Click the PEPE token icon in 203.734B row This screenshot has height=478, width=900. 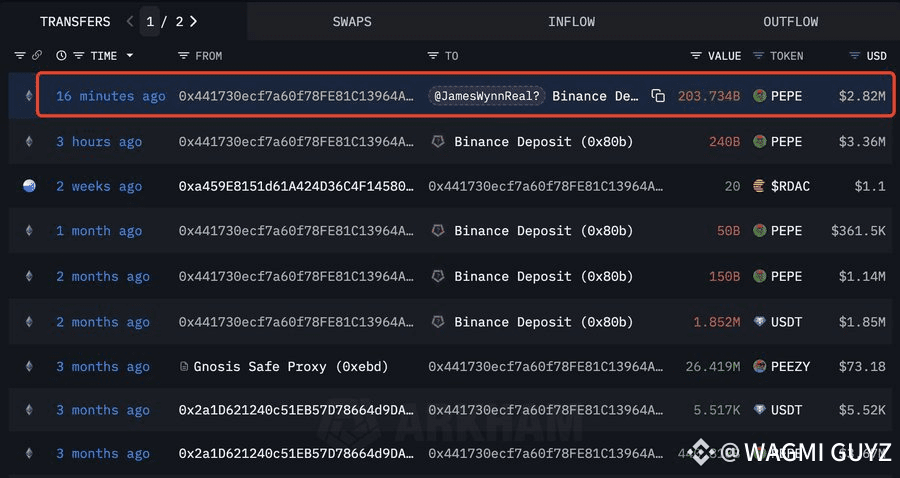[x=759, y=96]
